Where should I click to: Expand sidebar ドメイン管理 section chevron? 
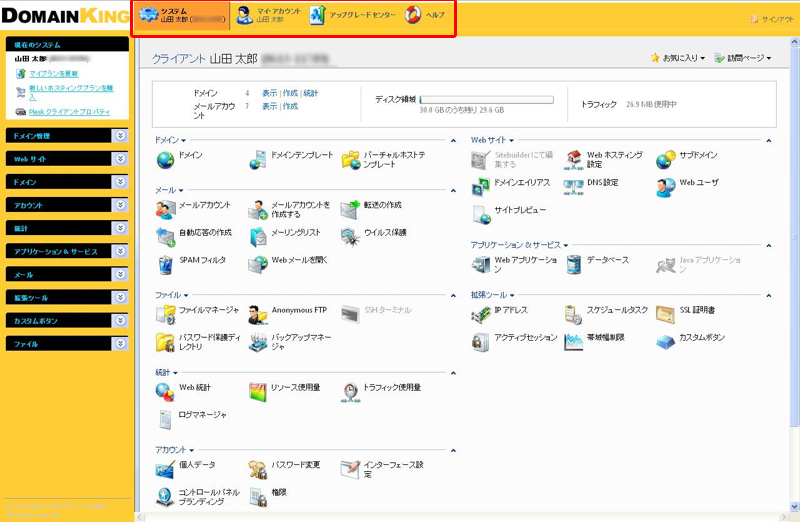click(x=120, y=135)
